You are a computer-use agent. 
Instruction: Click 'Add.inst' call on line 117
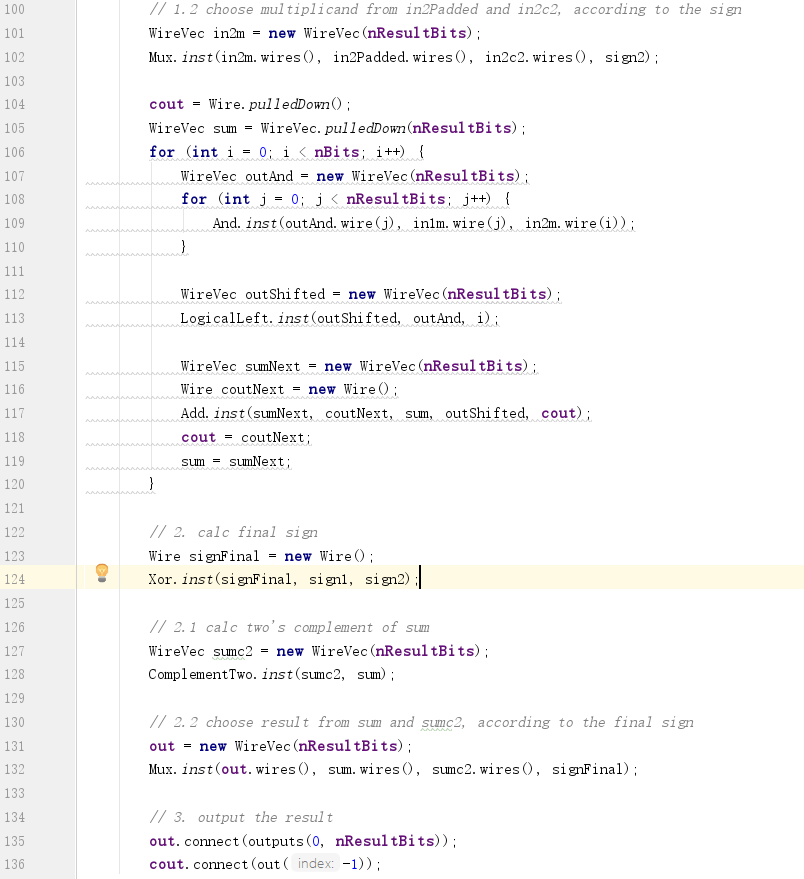click(x=213, y=414)
